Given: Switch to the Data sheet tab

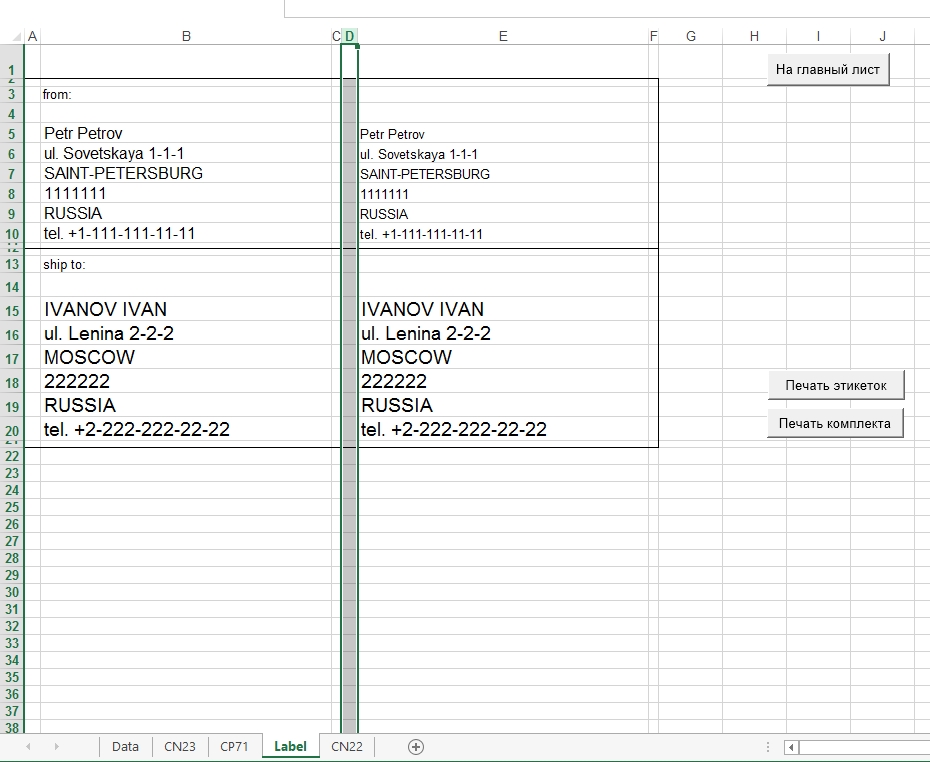Looking at the screenshot, I should point(125,747).
